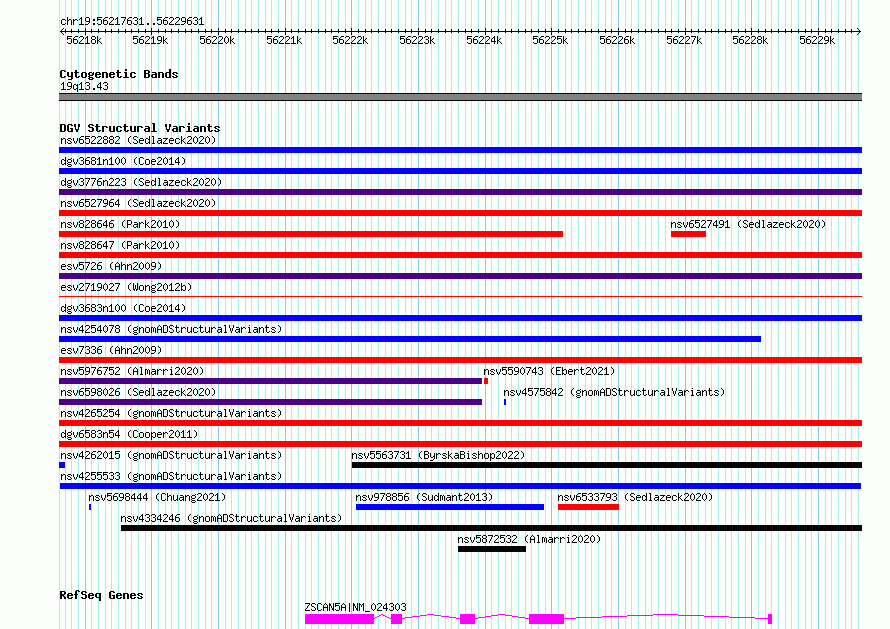
Task: Click the black bar under nsv5563731 (ByrskaBishop2022)
Action: point(607,465)
